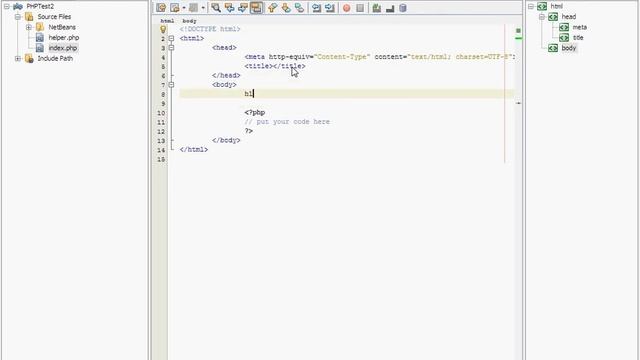Open the Forward history dropdown arrow
The image size is (640, 360).
pos(203,8)
